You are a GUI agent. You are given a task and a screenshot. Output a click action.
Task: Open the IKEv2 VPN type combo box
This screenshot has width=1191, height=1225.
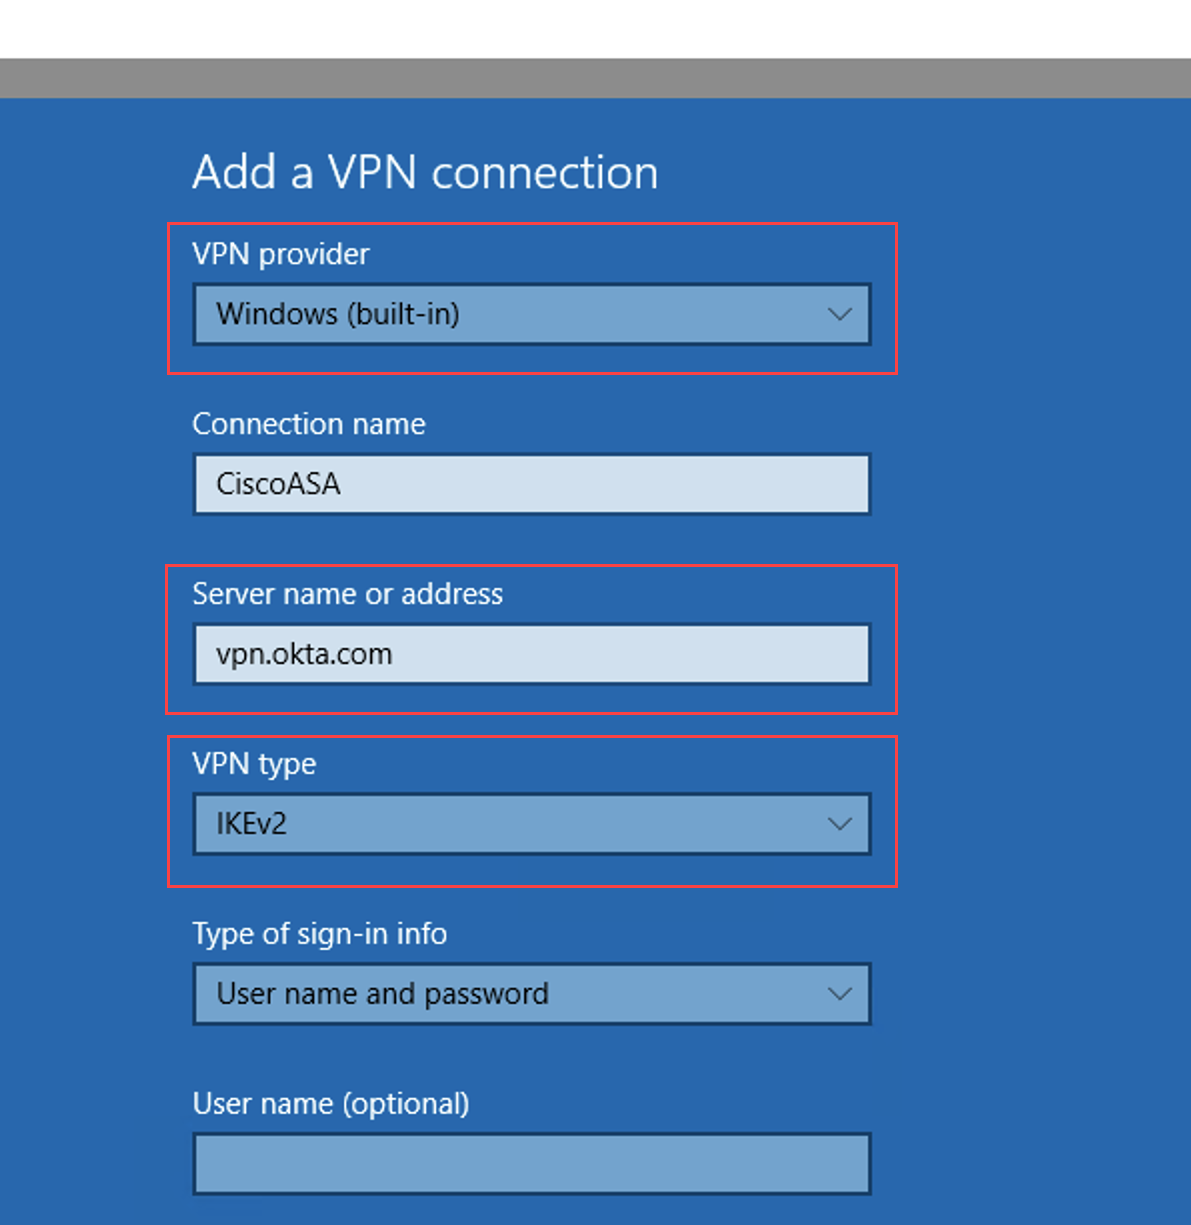[532, 824]
